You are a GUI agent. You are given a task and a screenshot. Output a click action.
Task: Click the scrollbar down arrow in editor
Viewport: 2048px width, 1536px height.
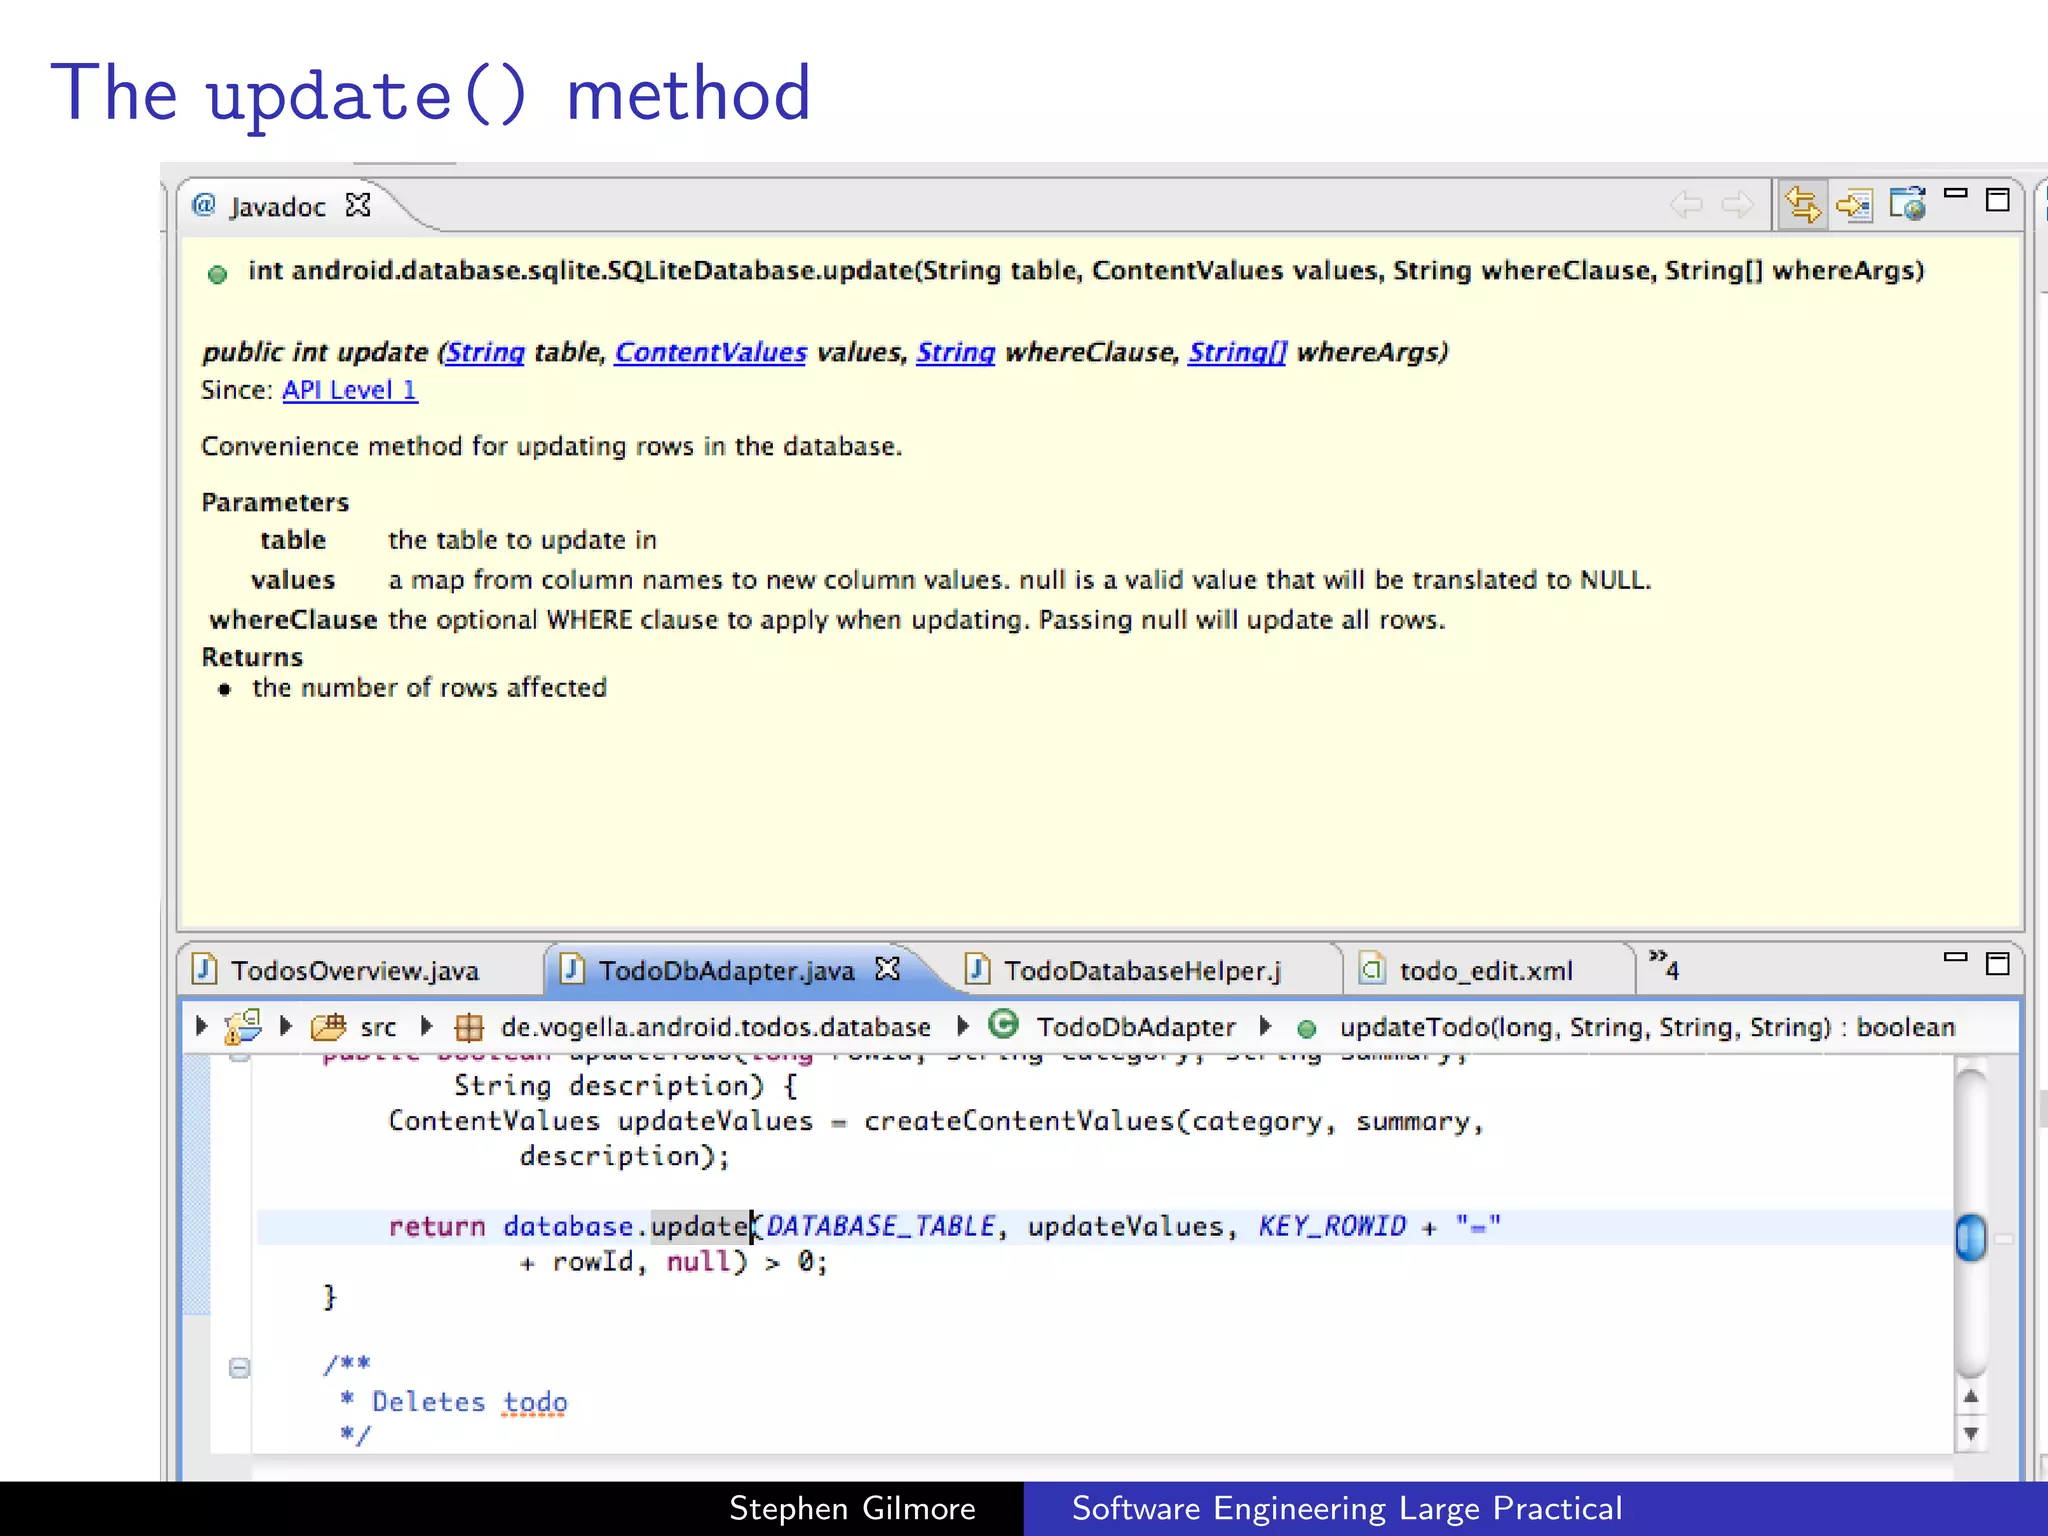point(1971,1433)
